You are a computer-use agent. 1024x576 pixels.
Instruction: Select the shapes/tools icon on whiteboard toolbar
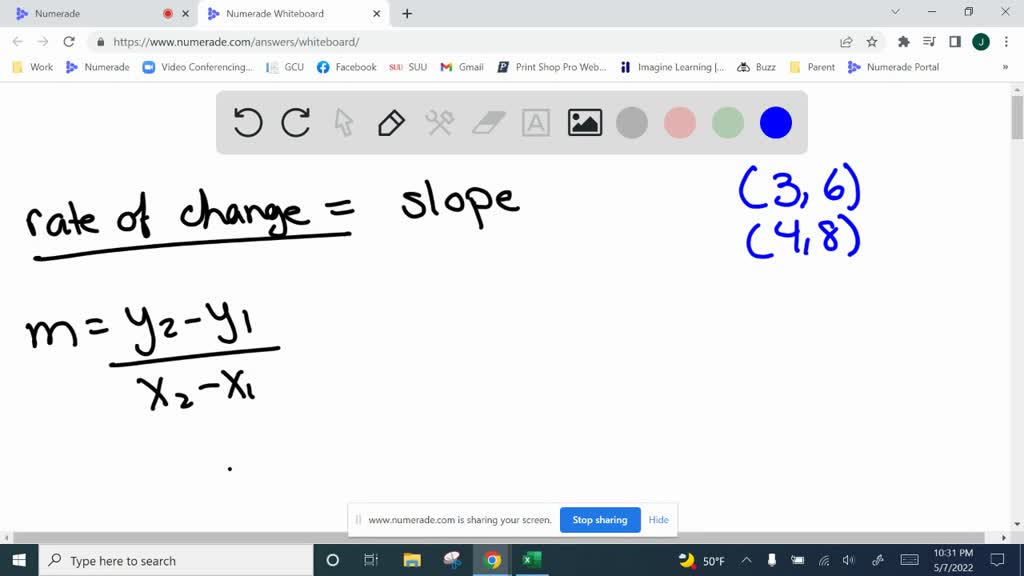click(x=438, y=122)
